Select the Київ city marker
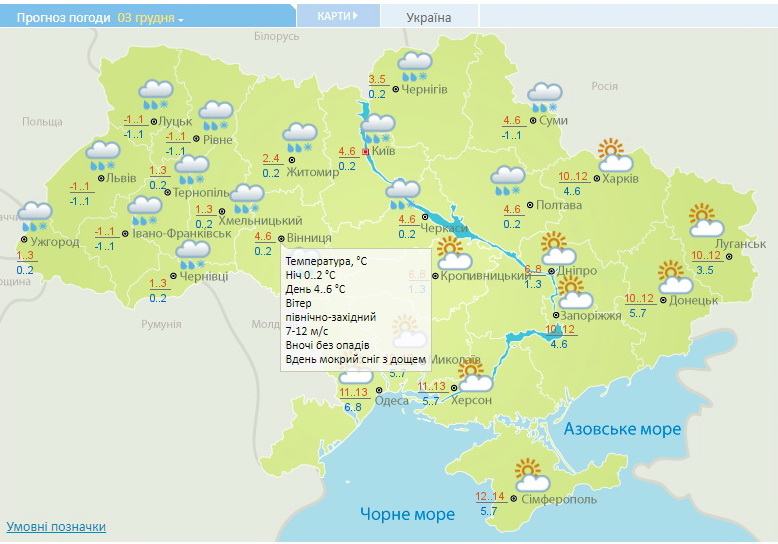This screenshot has width=778, height=544. point(366,152)
